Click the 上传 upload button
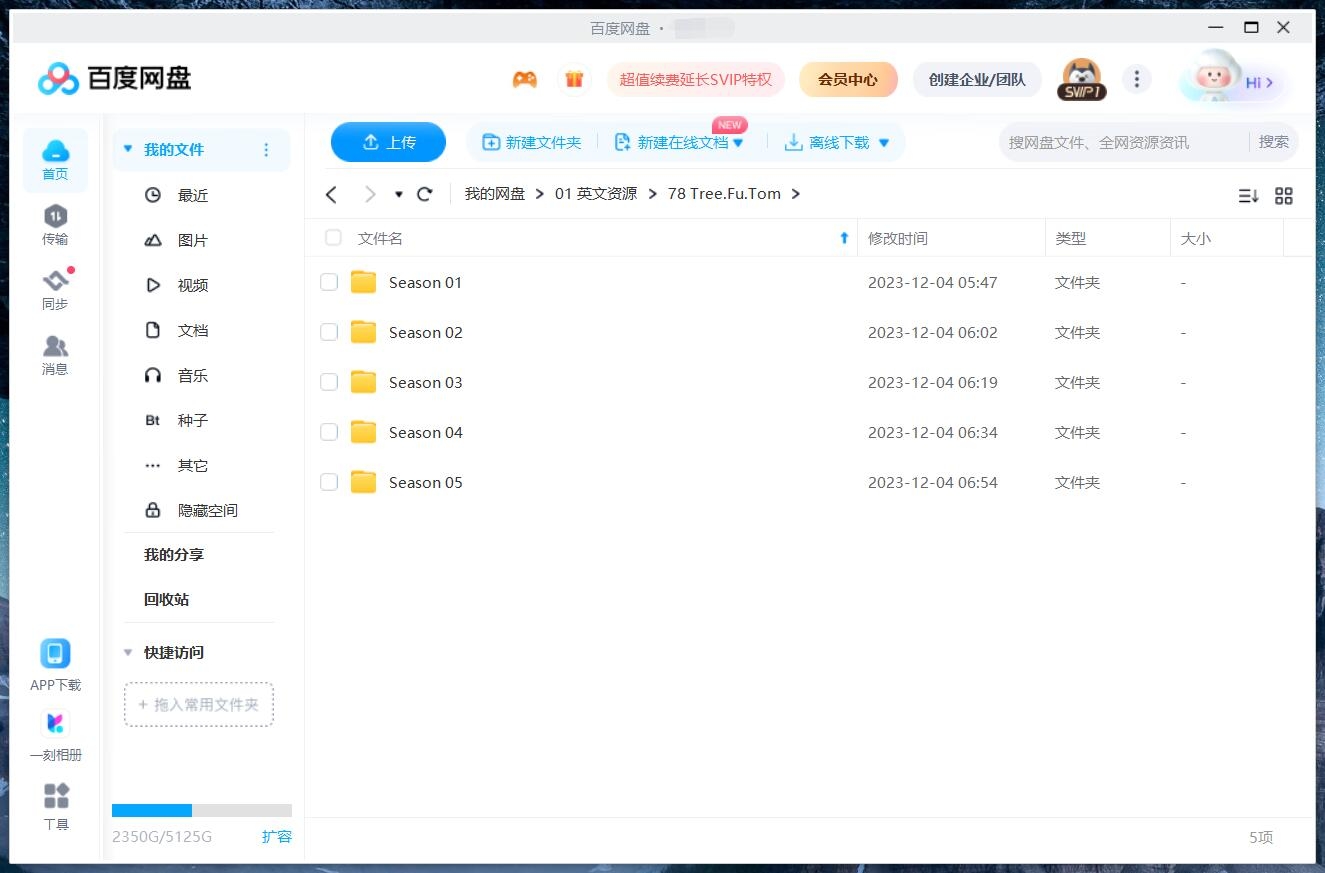This screenshot has height=873, width=1325. point(388,142)
